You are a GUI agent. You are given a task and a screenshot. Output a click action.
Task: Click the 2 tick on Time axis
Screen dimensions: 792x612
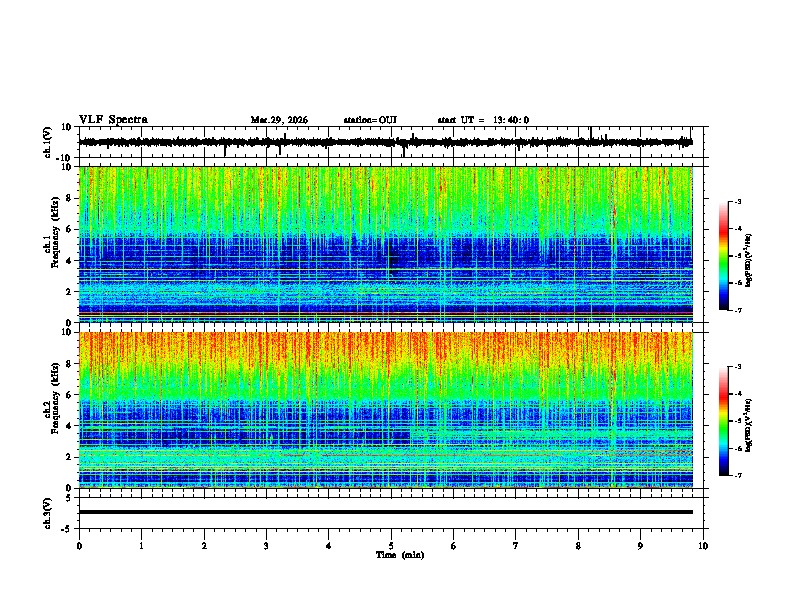click(204, 546)
